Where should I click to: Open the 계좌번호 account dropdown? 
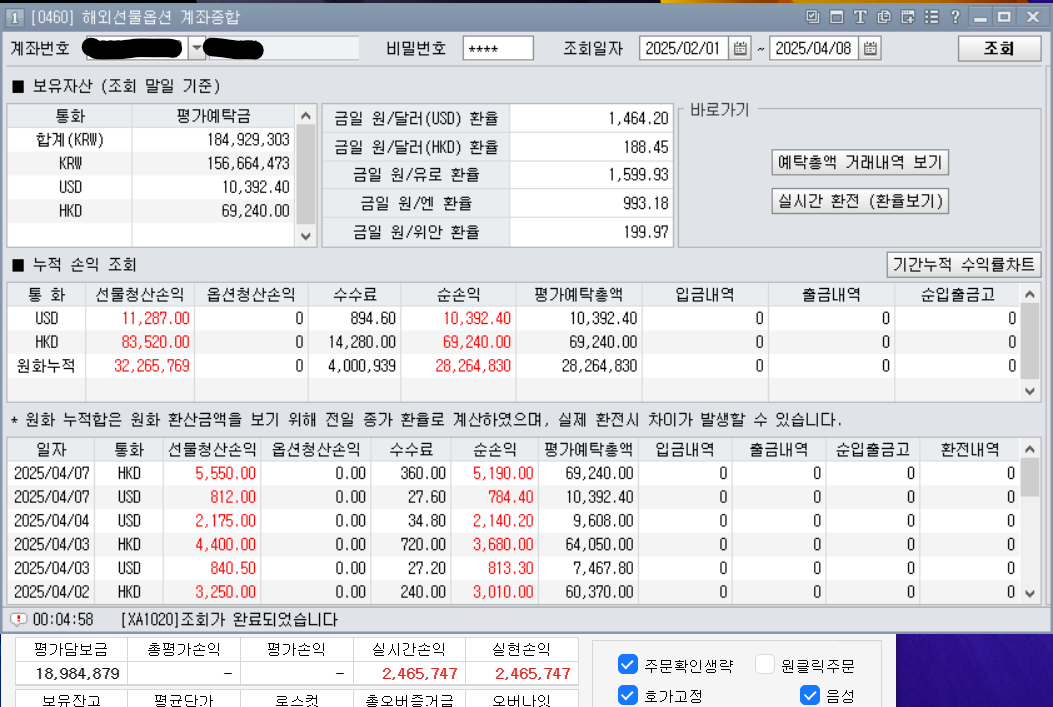coord(196,48)
